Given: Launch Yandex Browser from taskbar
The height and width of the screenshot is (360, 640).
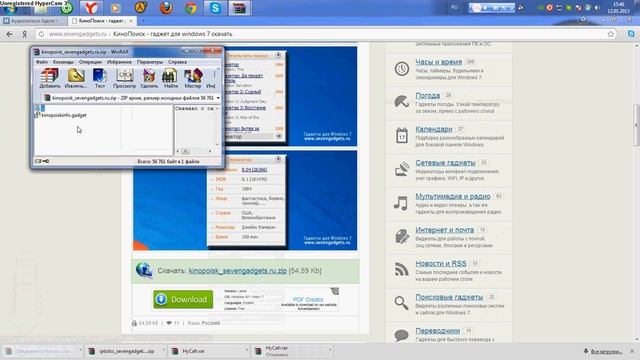Looking at the screenshot, I should click(x=91, y=8).
